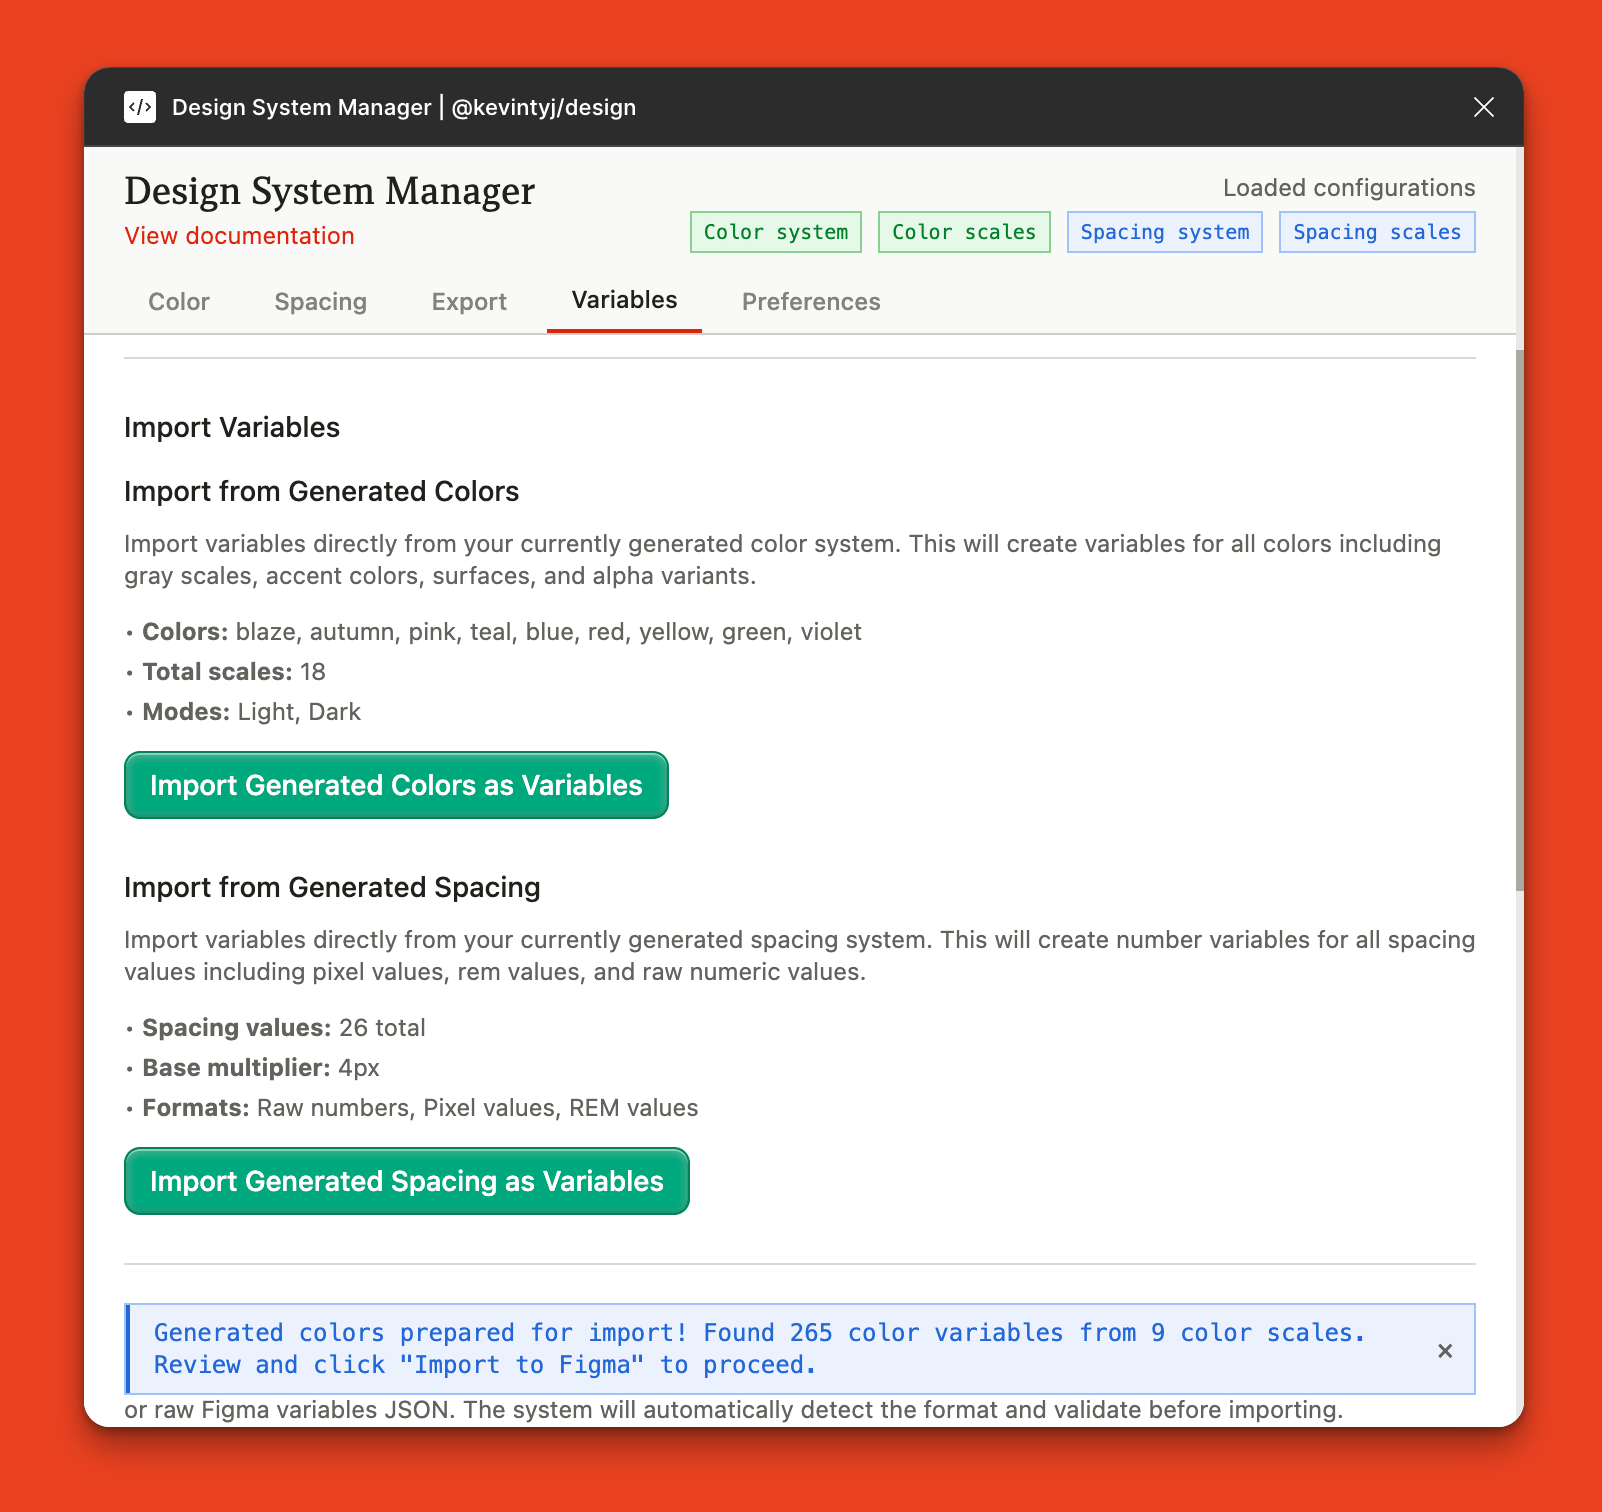Click the code icon in the title bar

coord(140,107)
